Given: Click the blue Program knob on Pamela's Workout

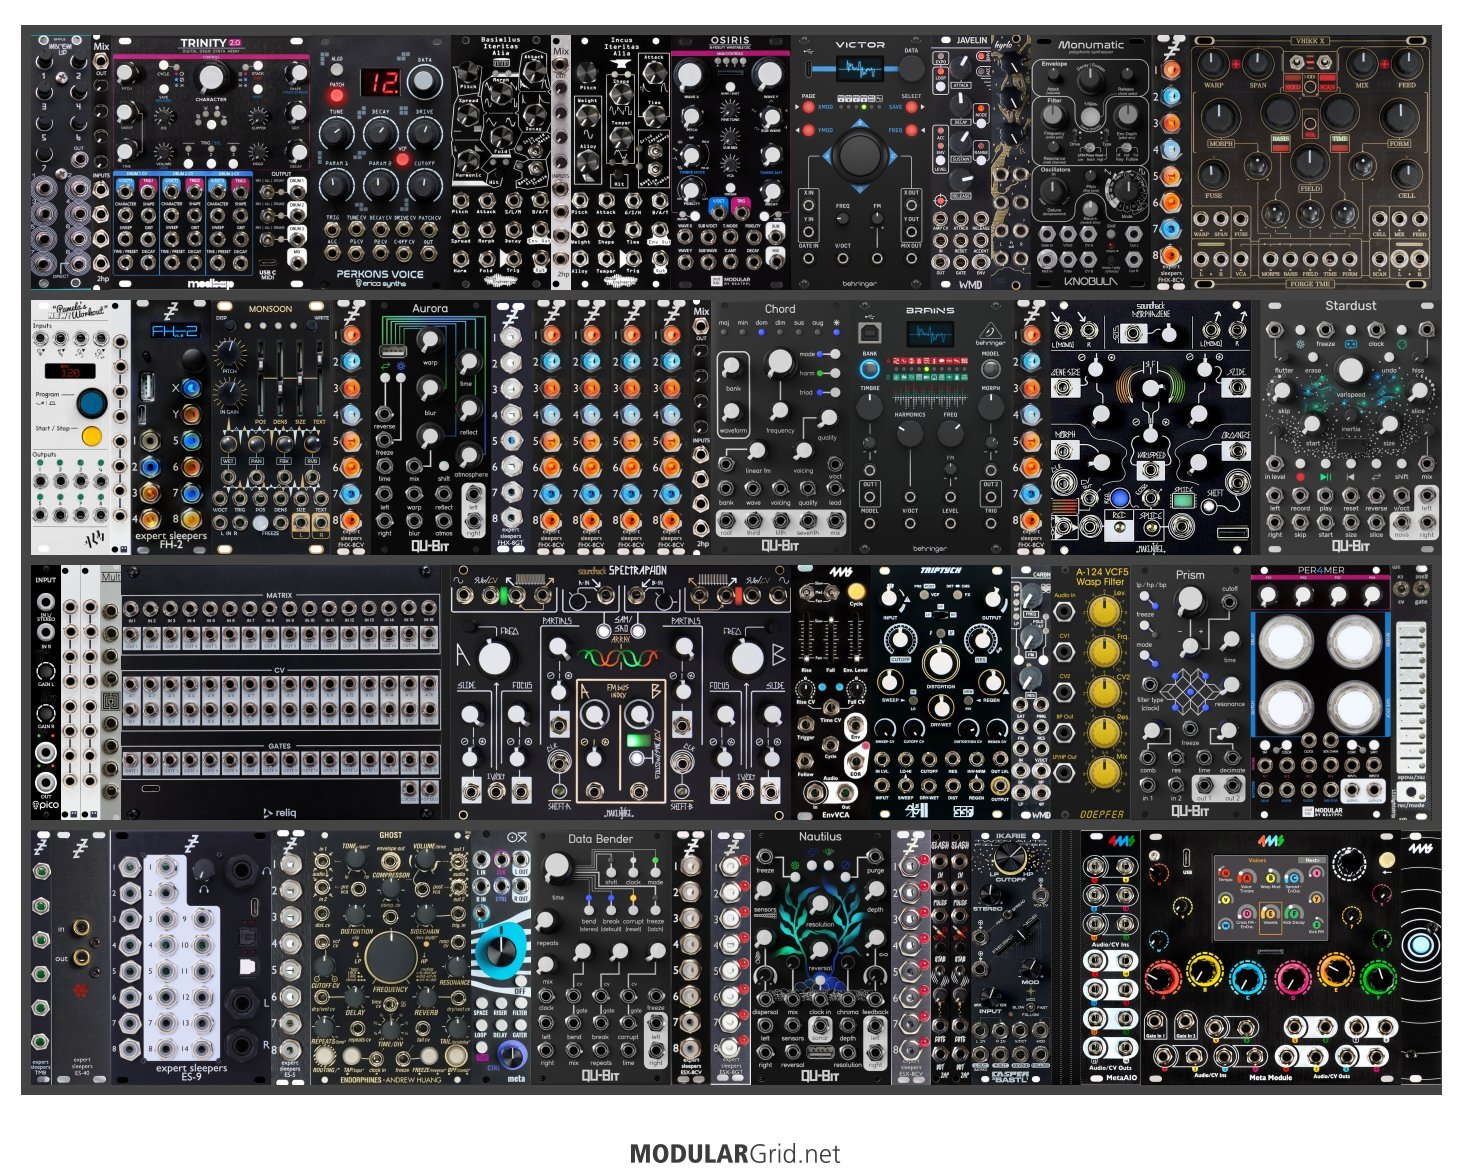Looking at the screenshot, I should point(92,402).
